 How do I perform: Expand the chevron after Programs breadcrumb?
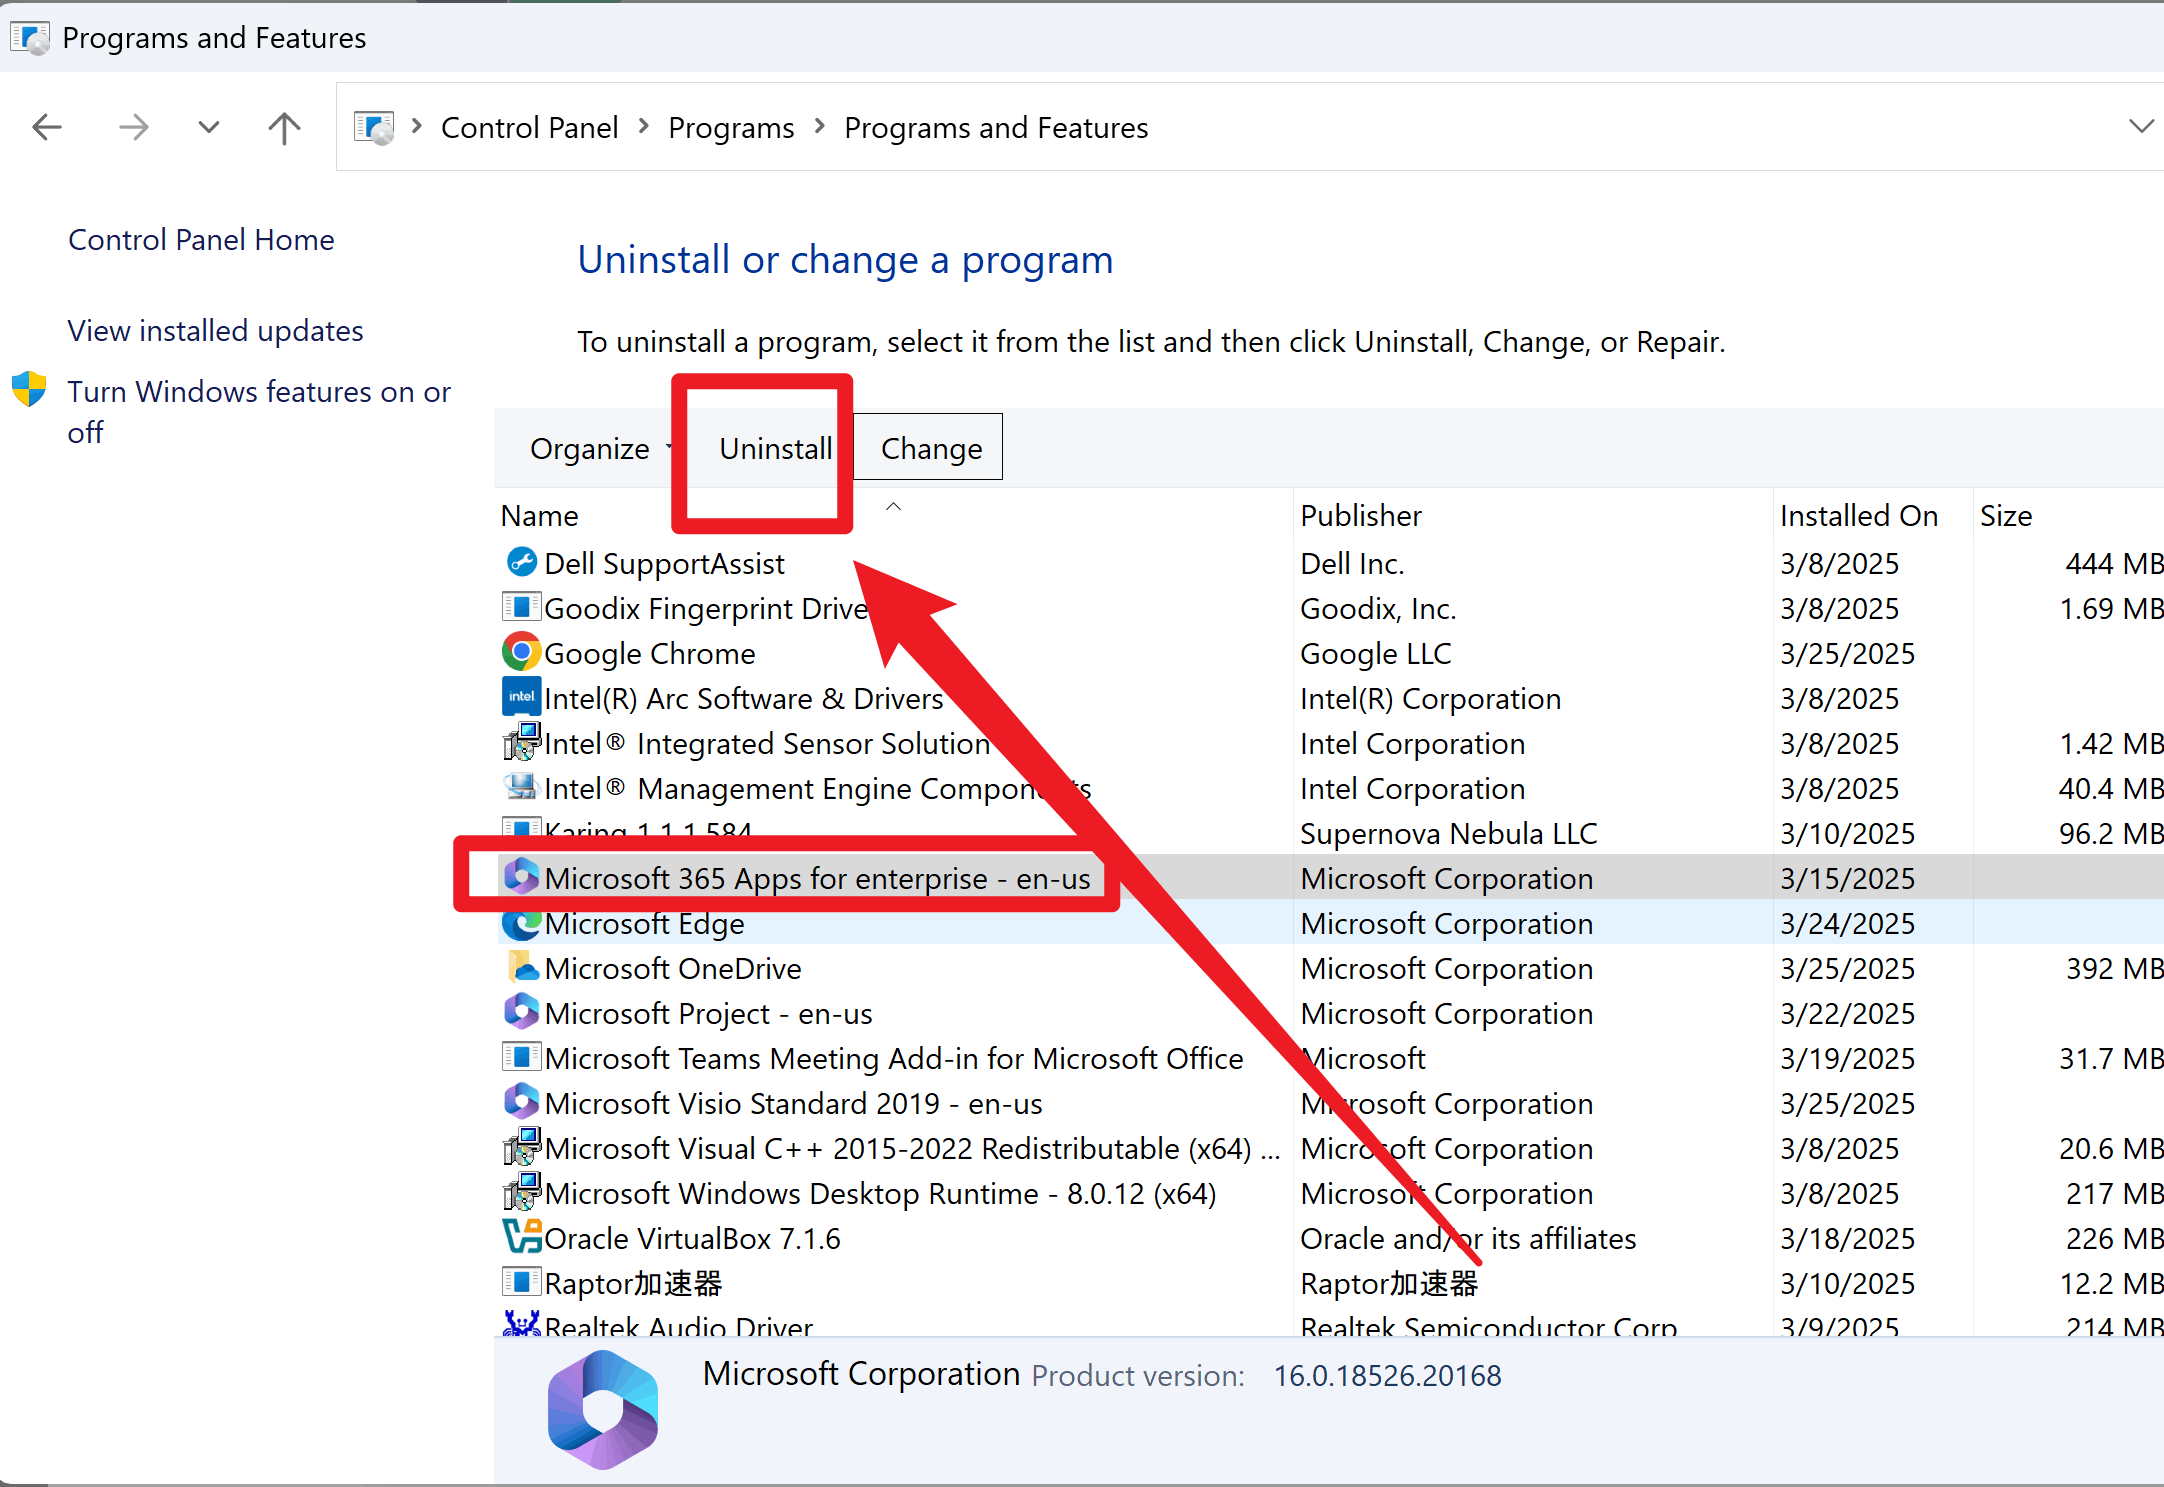click(820, 127)
